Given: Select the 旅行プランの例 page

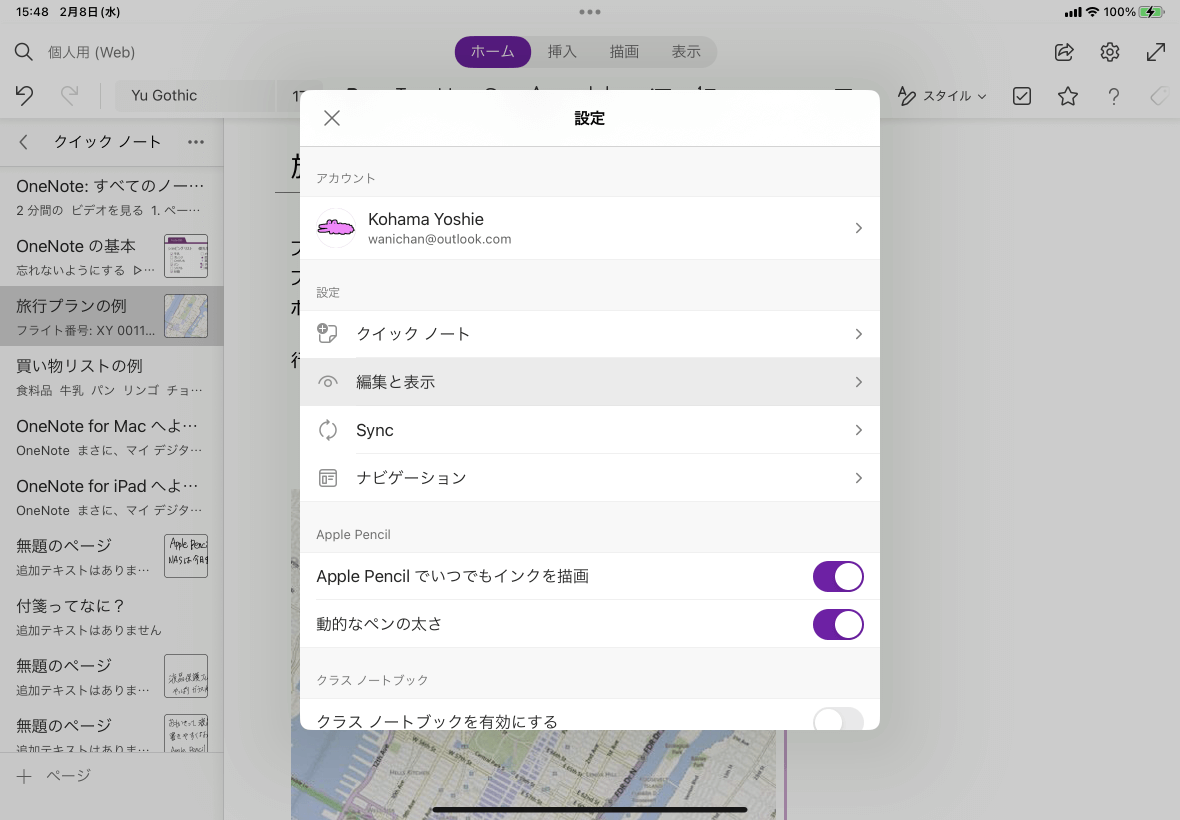Looking at the screenshot, I should coord(111,316).
